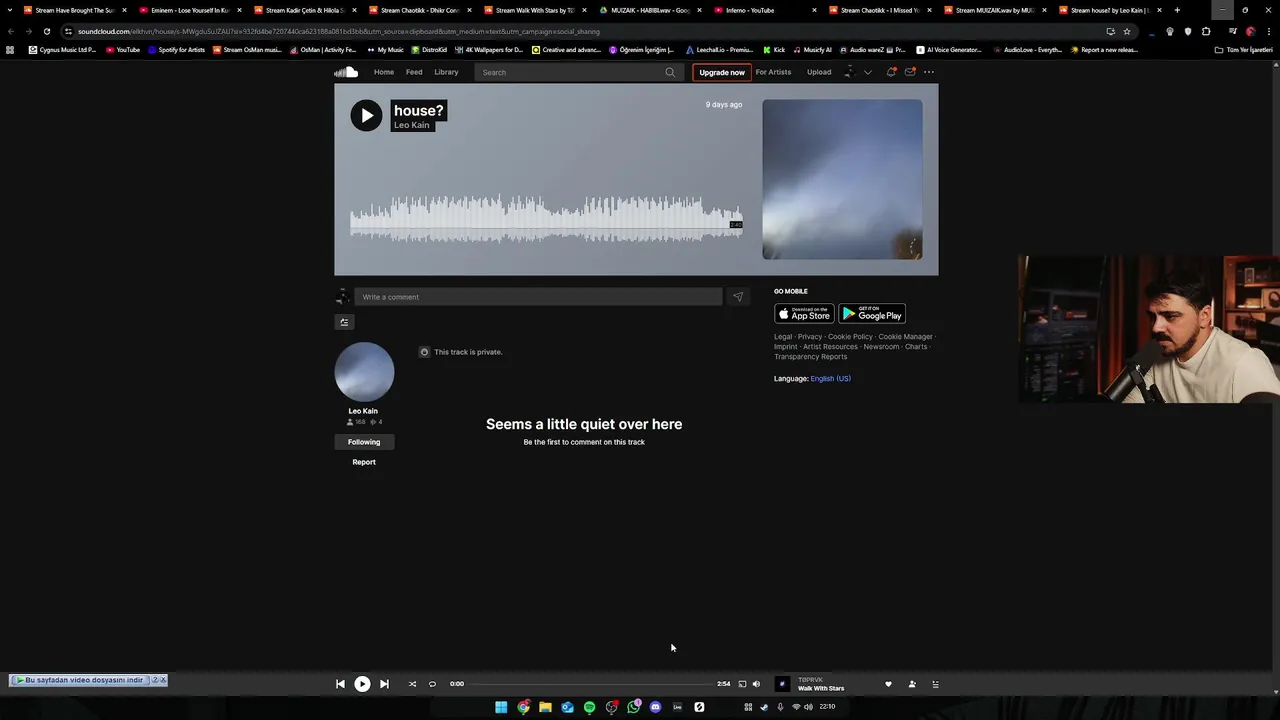The image size is (1280, 720).
Task: Click the Upgrade now button
Action: coord(722,72)
